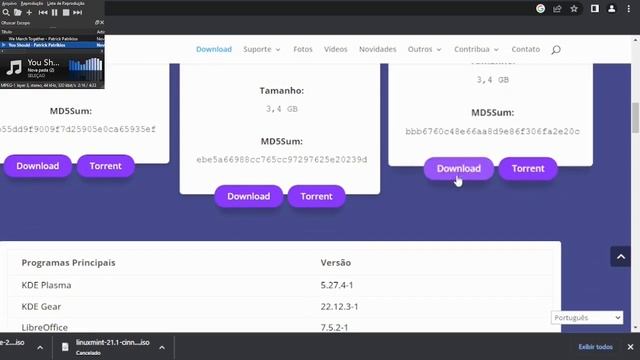
Task: Click the spectrum visualizer in the music player
Action: point(85,69)
